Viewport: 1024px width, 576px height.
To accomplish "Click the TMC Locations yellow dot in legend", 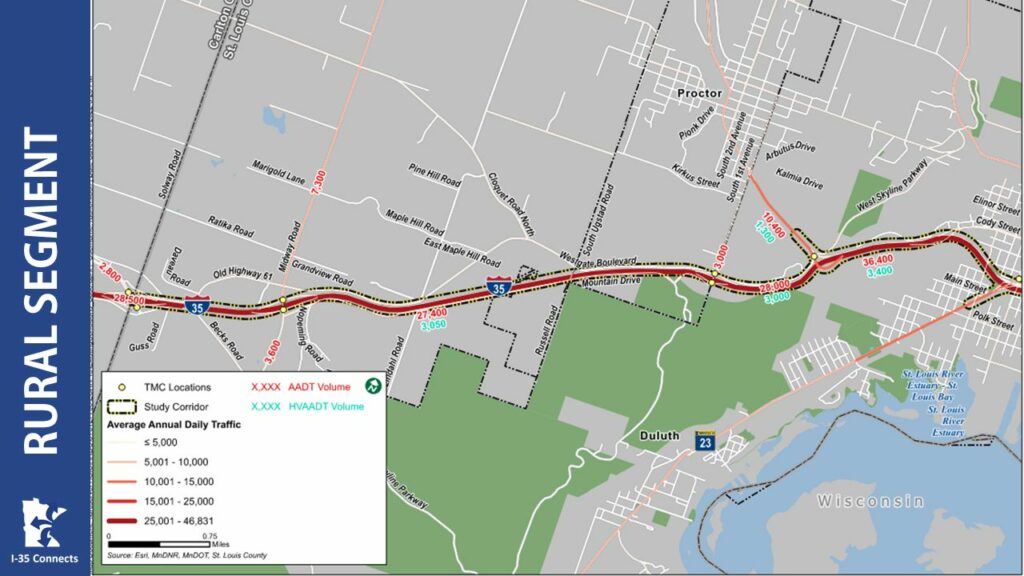I will tap(121, 387).
